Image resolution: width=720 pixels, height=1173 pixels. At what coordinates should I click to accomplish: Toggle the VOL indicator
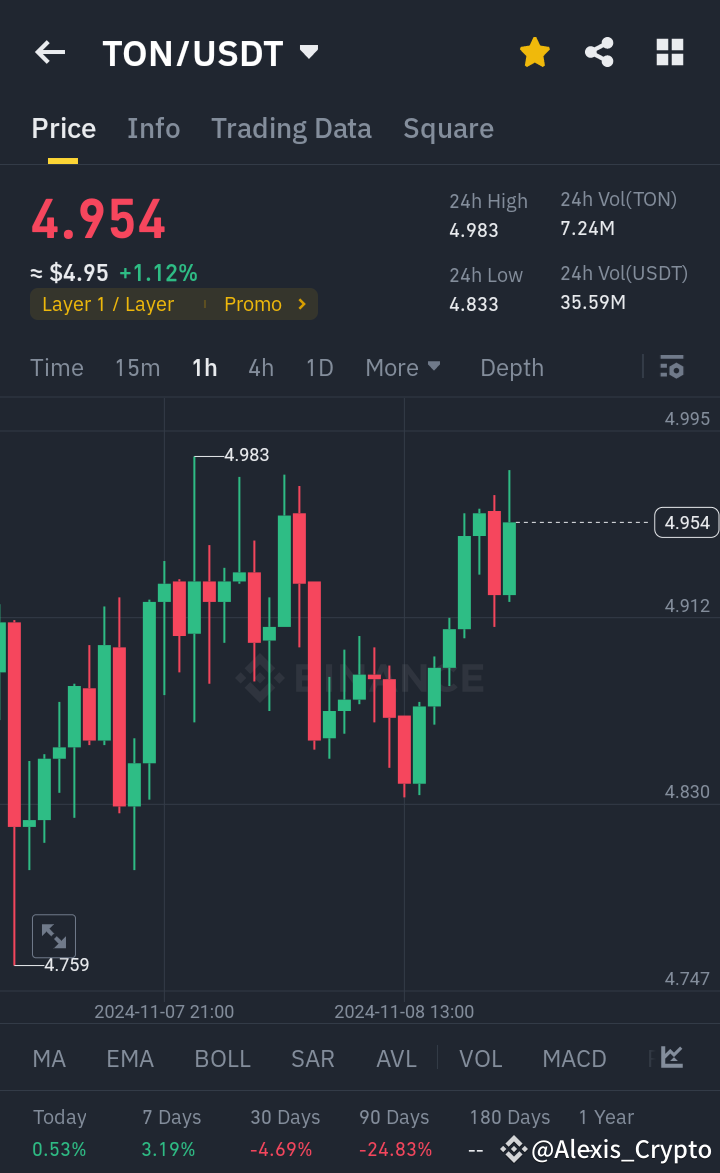481,1057
